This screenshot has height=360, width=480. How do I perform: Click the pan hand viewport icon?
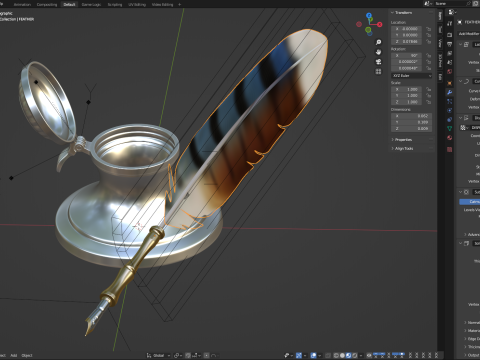(378, 52)
